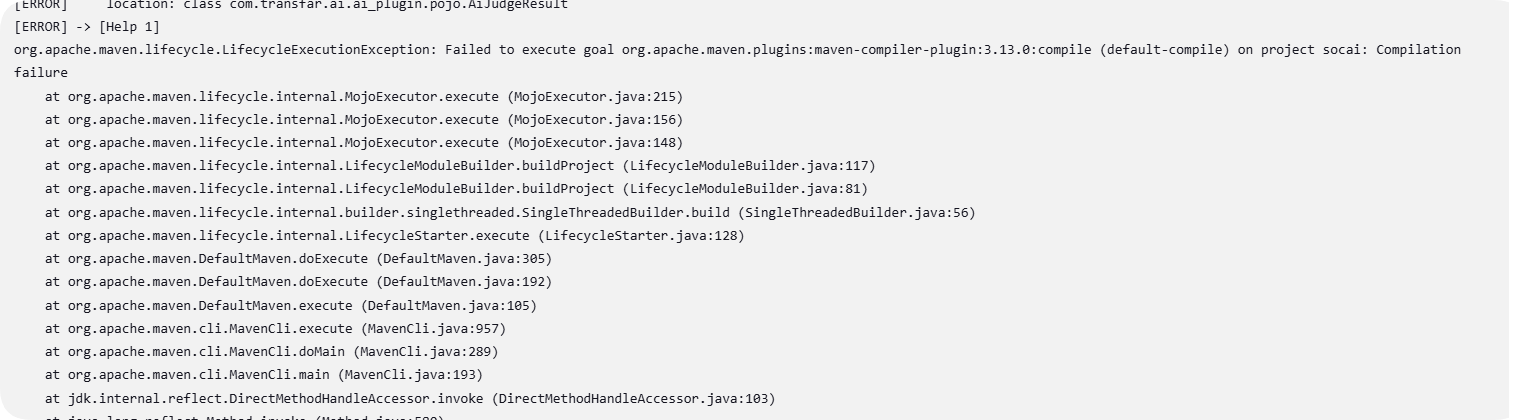The height and width of the screenshot is (420, 1526).
Task: Click the DefaultMaven.java:305 stack frame
Action: pyautogui.click(x=463, y=258)
